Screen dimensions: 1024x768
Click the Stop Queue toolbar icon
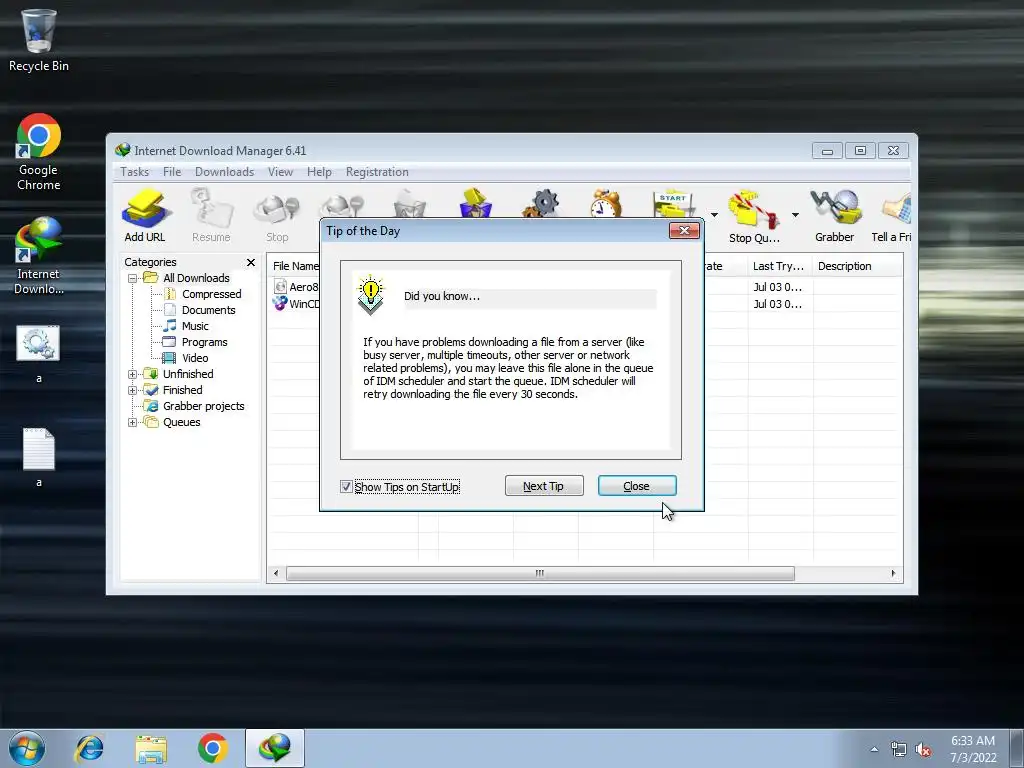754,216
